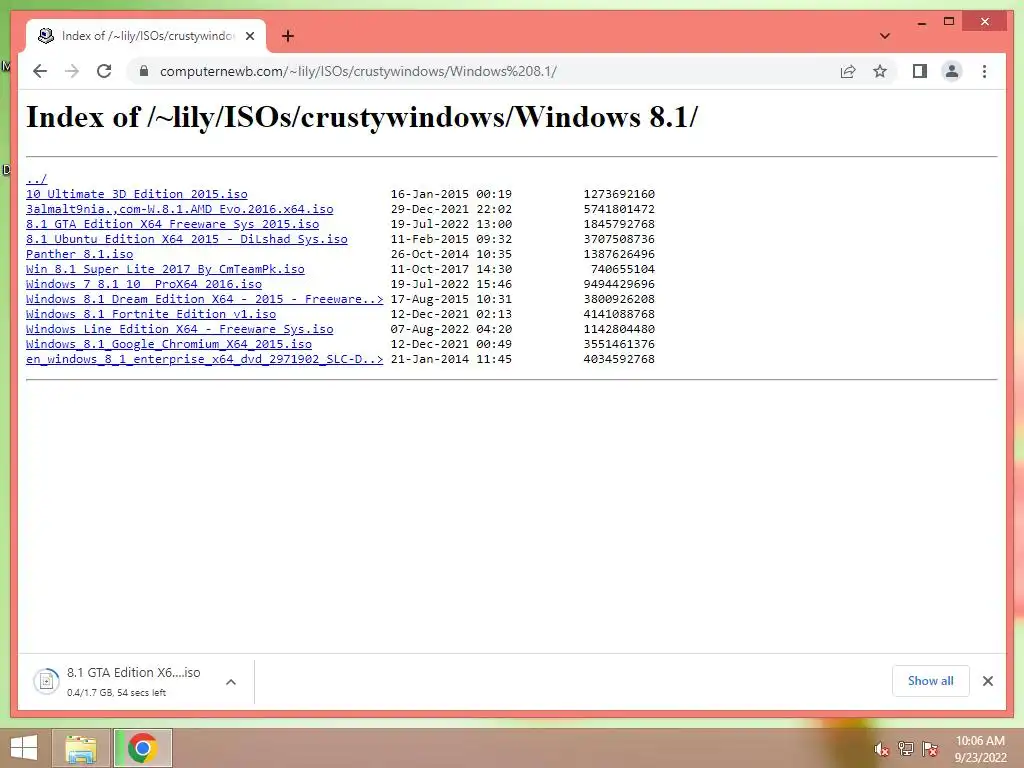This screenshot has height=768, width=1024.
Task: Download Windows 7 8.1 10 ProX64 2016.iso
Action: tap(144, 284)
